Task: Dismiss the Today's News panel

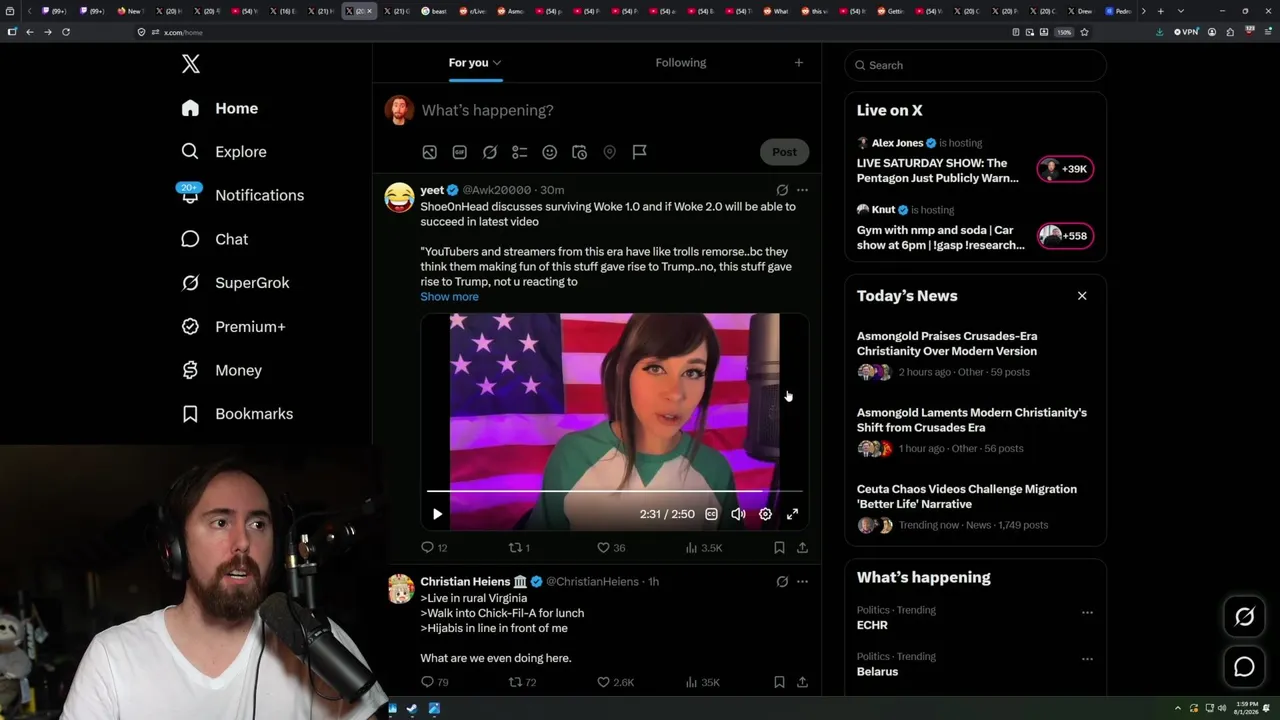Action: pos(1082,296)
